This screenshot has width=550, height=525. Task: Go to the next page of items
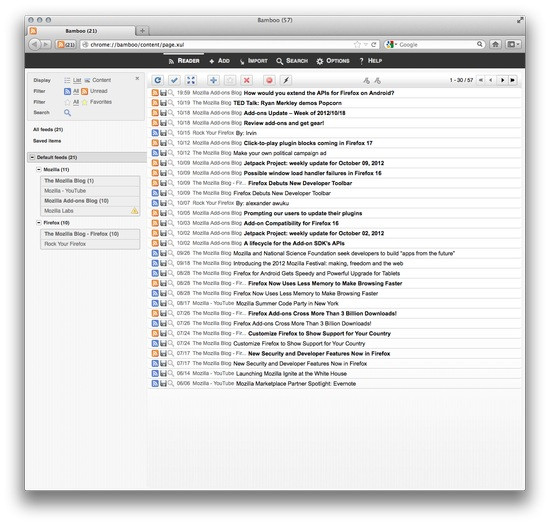tap(502, 80)
